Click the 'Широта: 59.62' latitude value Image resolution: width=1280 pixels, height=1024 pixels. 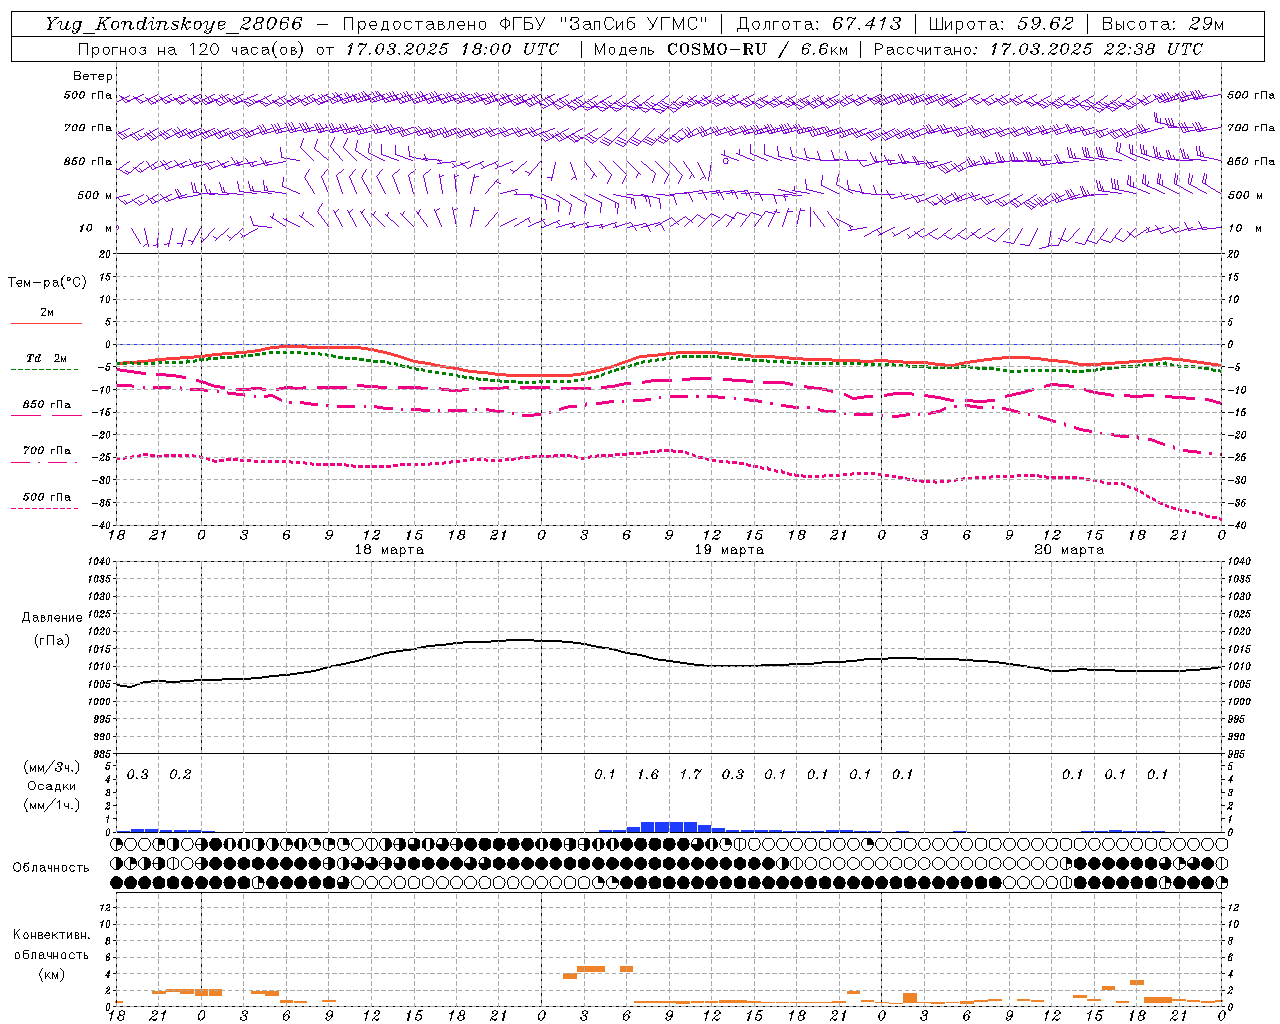pyautogui.click(x=1000, y=24)
